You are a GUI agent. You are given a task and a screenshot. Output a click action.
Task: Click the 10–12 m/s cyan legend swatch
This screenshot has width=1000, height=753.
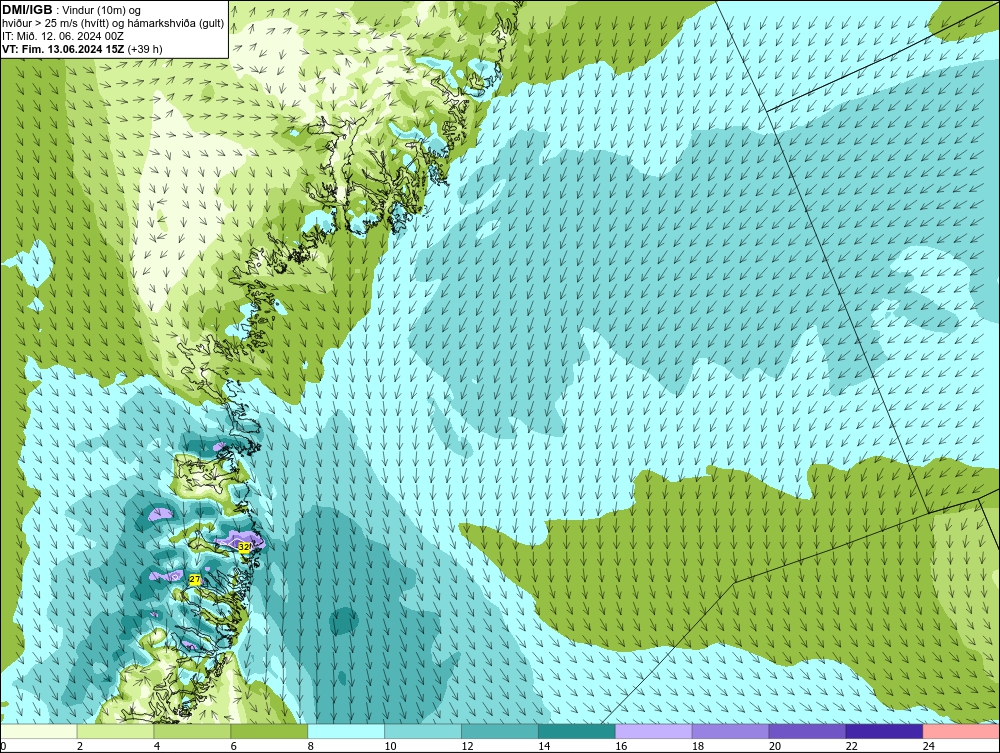coord(423,731)
